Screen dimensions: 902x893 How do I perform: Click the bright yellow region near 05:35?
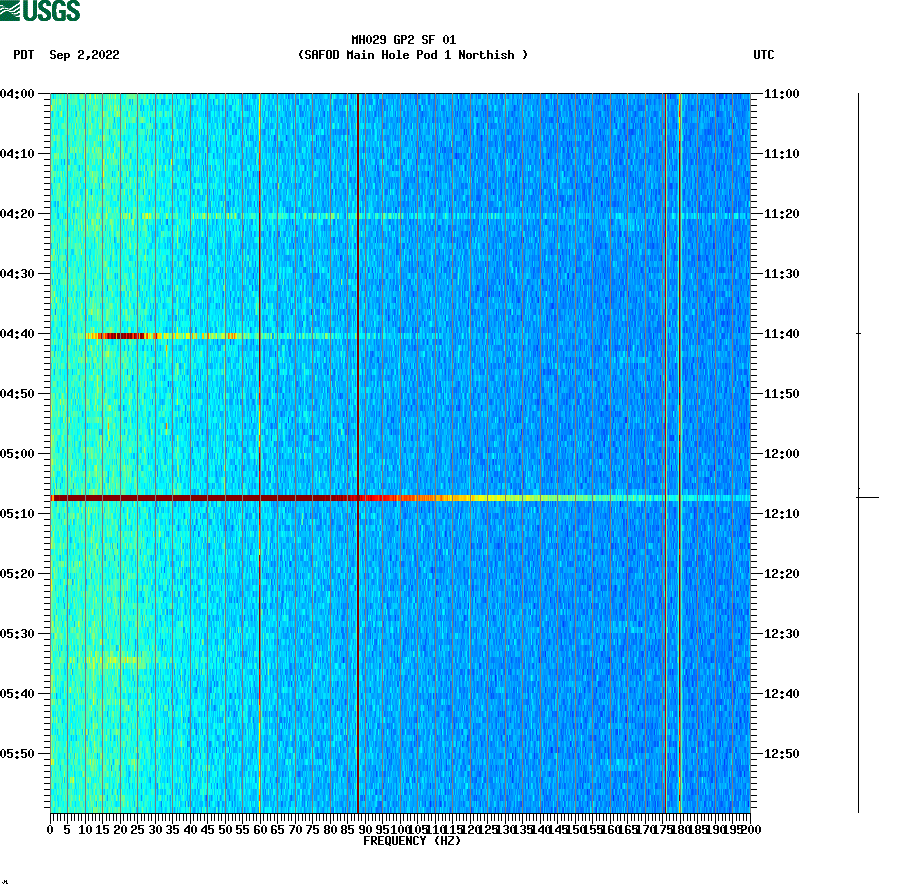(115, 659)
